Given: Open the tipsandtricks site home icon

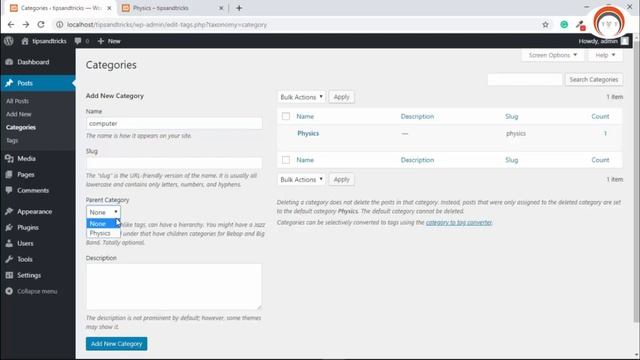Looking at the screenshot, I should 25,41.
